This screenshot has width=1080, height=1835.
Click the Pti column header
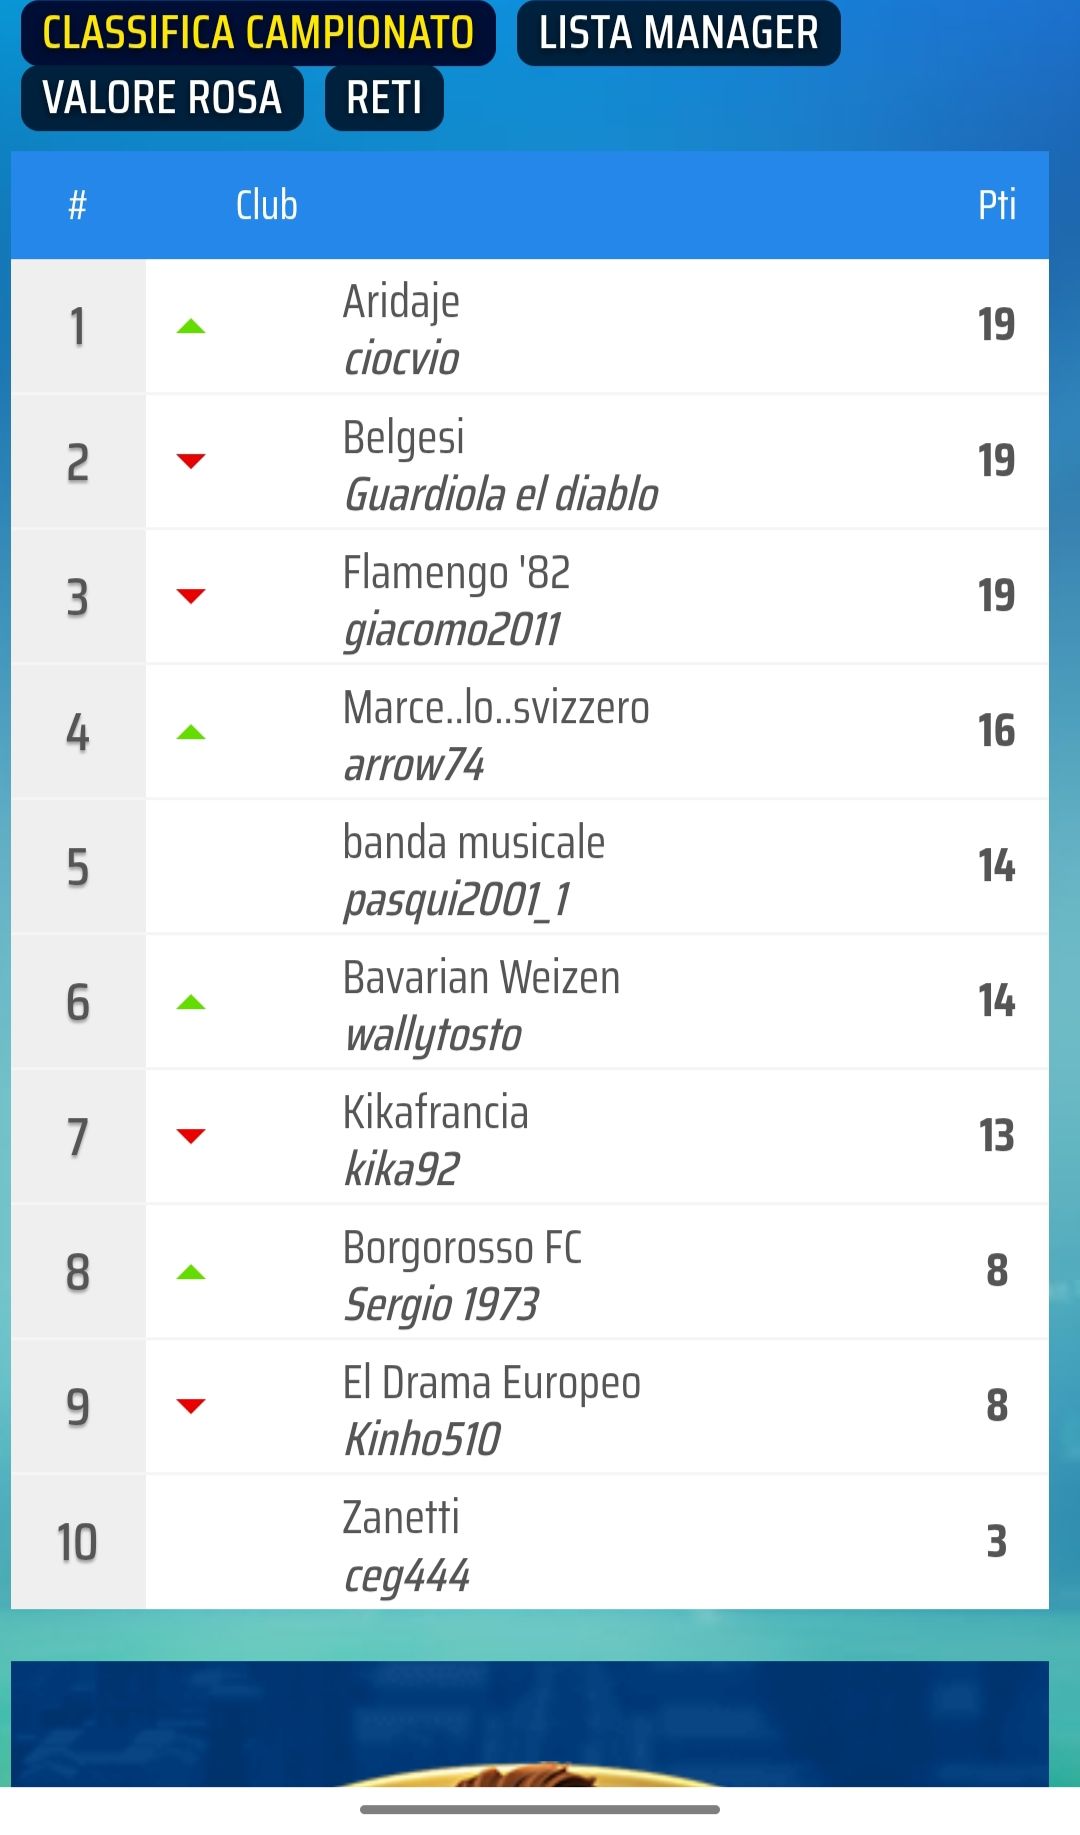pos(996,205)
